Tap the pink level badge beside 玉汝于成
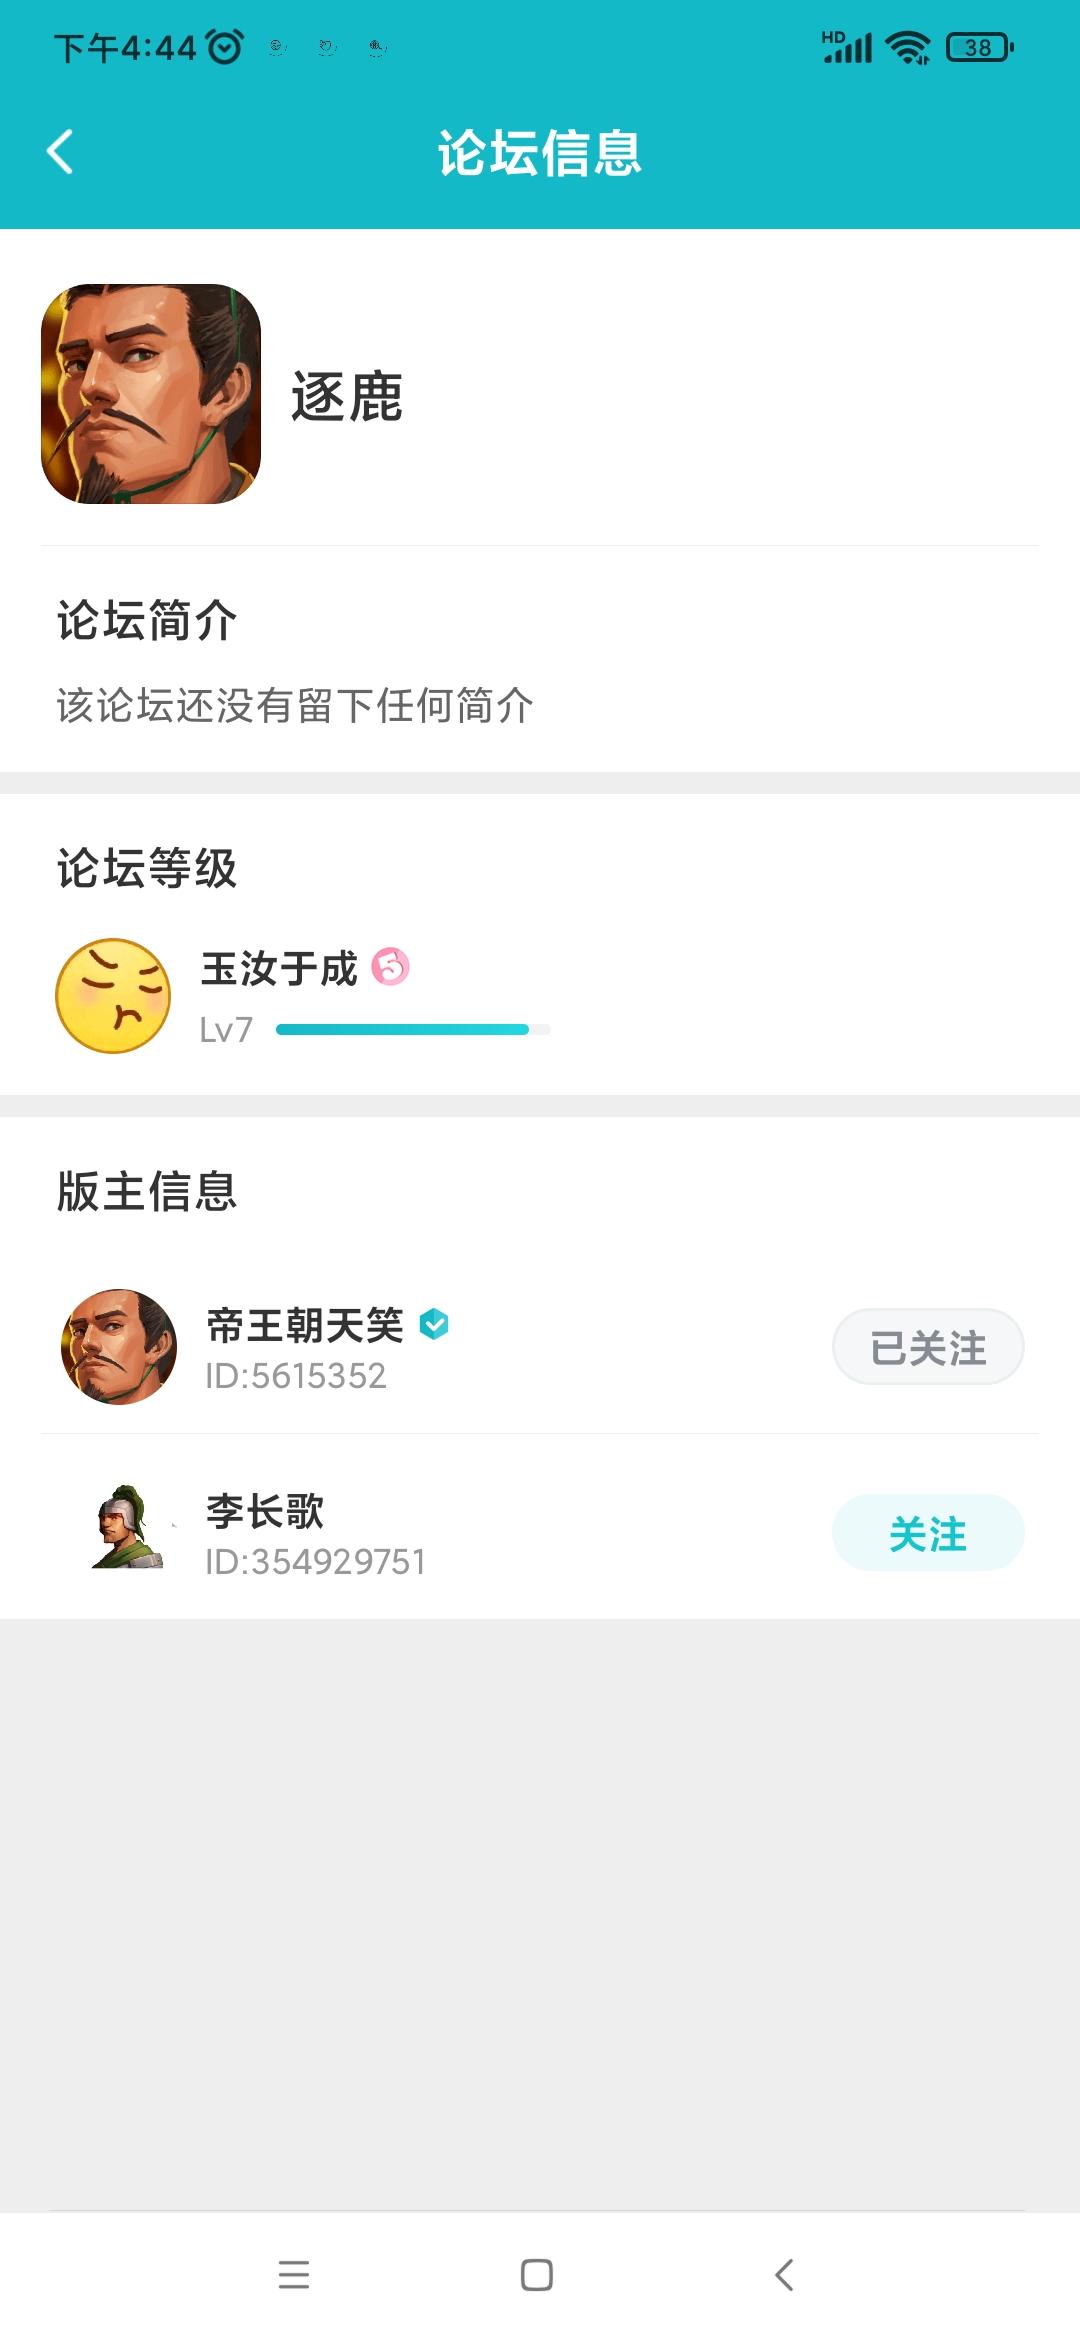The image size is (1080, 2340). (x=390, y=967)
